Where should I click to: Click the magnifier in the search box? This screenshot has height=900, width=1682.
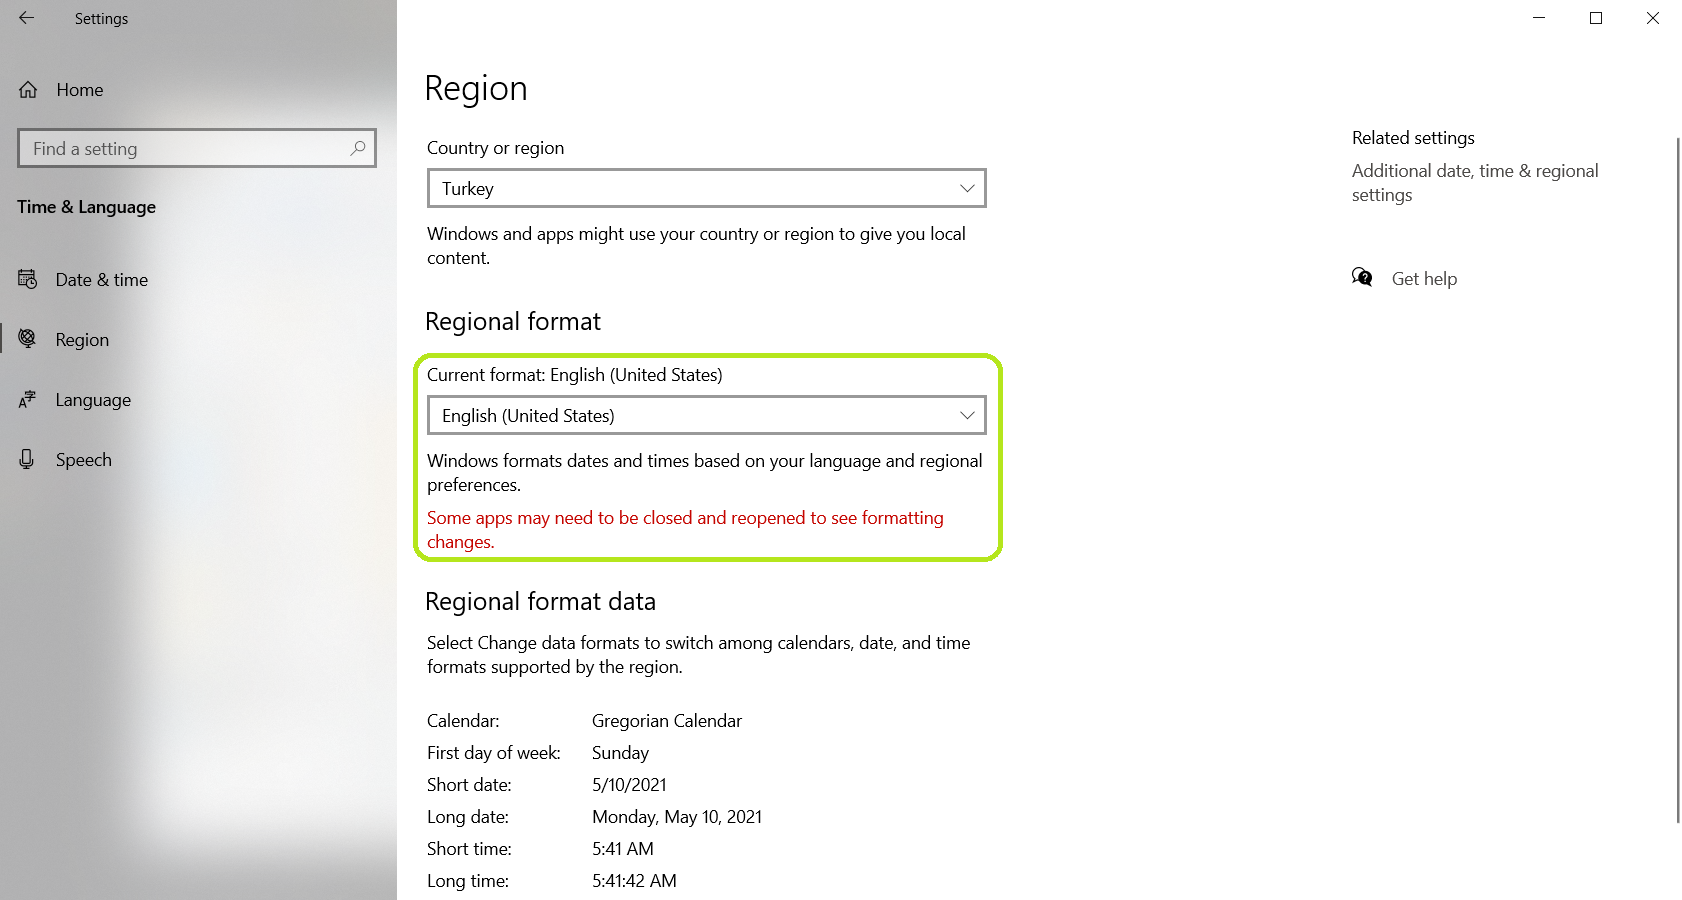(357, 148)
